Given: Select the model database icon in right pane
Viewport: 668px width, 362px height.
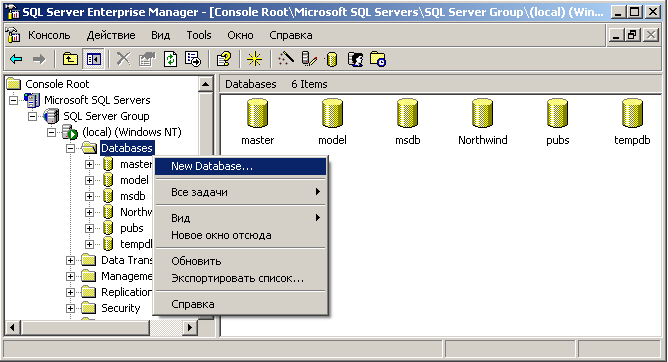Looking at the screenshot, I should (332, 113).
